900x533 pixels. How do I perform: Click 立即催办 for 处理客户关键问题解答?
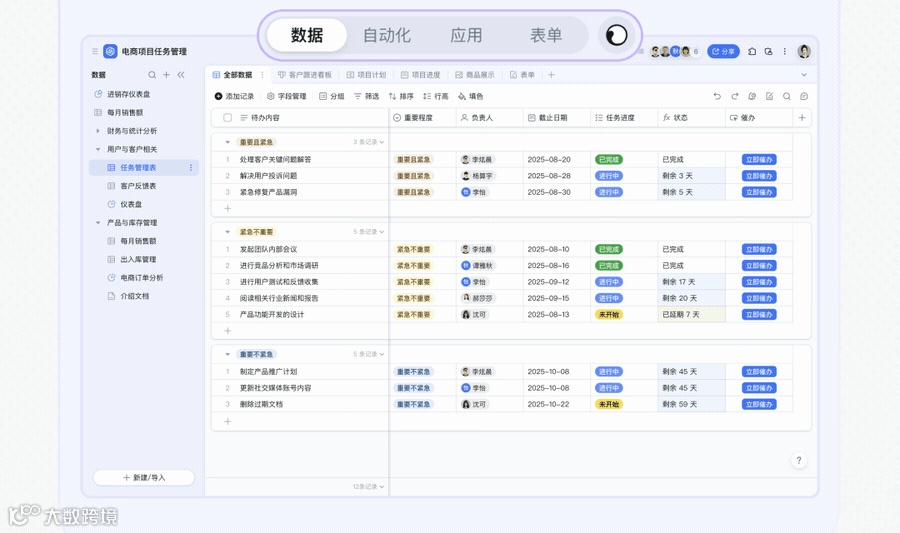point(759,159)
